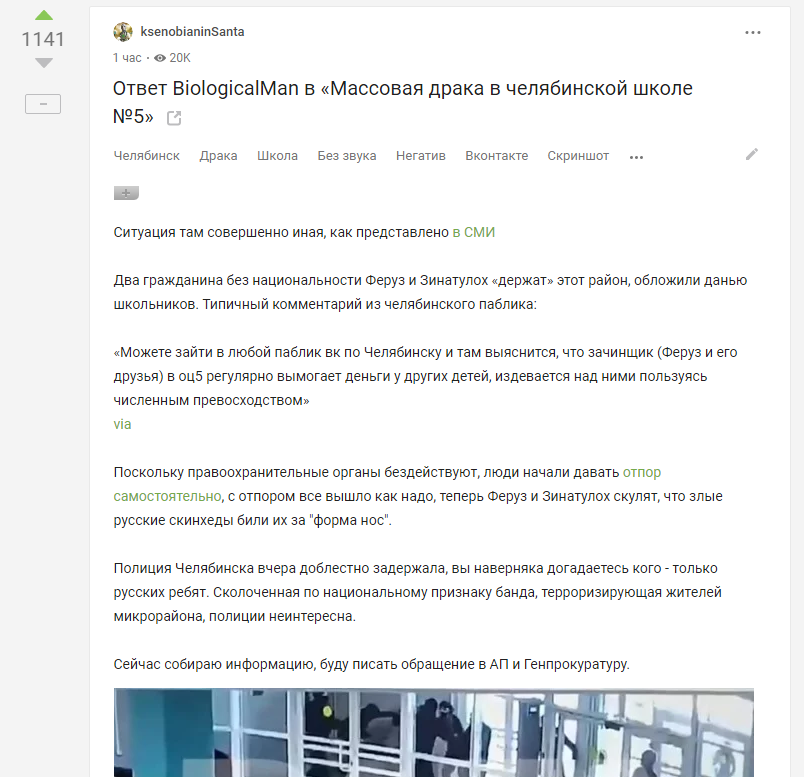Expand hidden tags with three dots
The width and height of the screenshot is (804, 777).
(x=636, y=157)
